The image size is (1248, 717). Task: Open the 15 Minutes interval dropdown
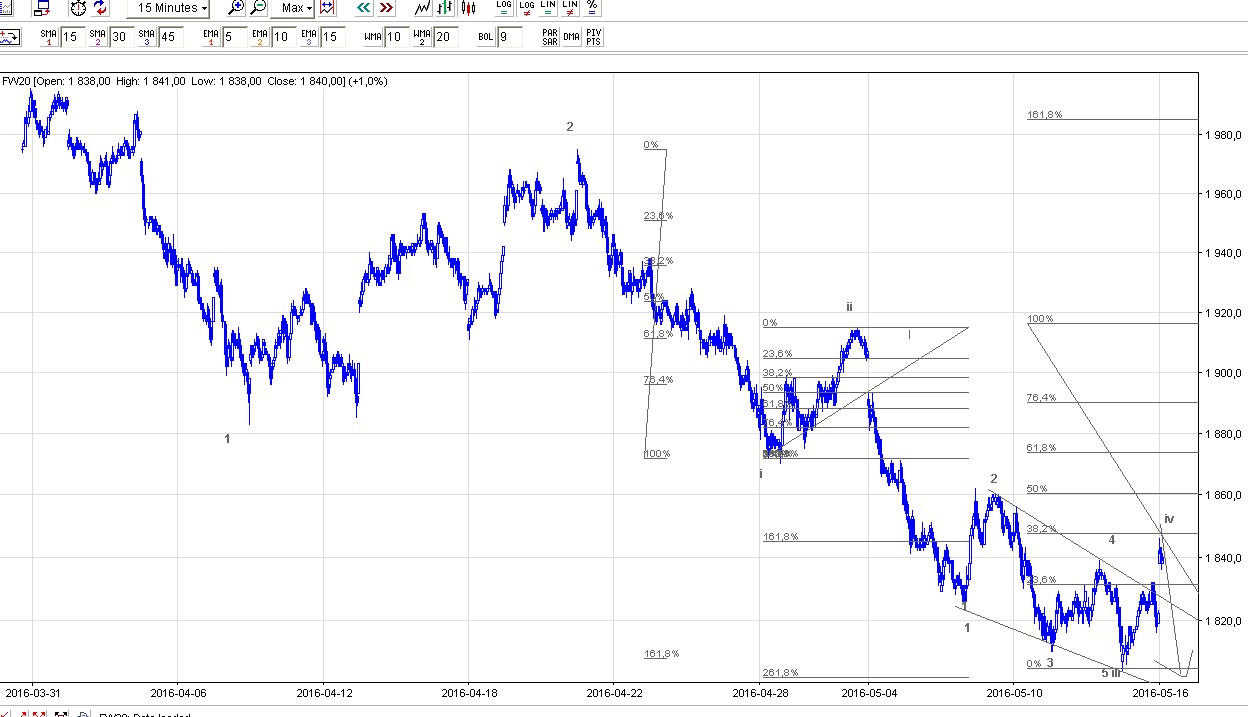coord(168,8)
